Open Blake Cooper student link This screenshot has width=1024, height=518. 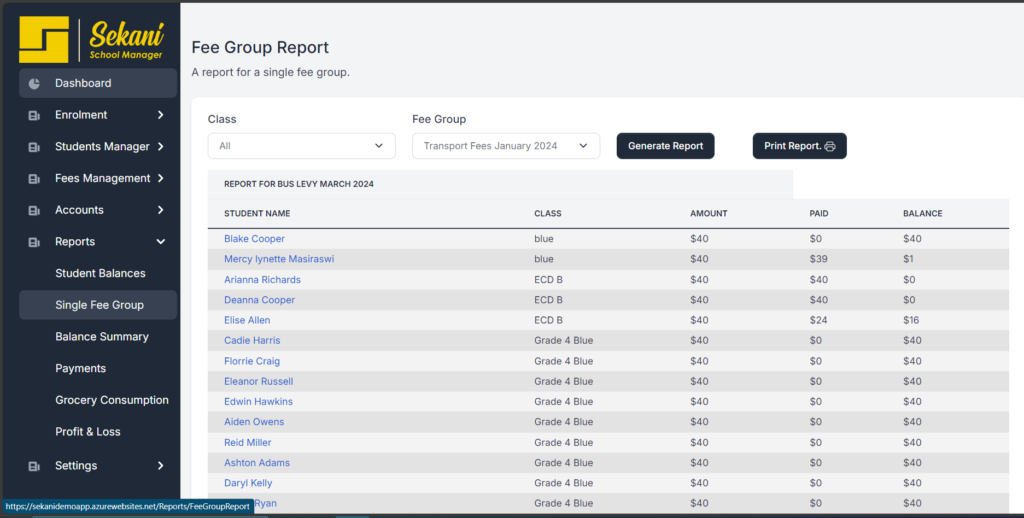(254, 239)
